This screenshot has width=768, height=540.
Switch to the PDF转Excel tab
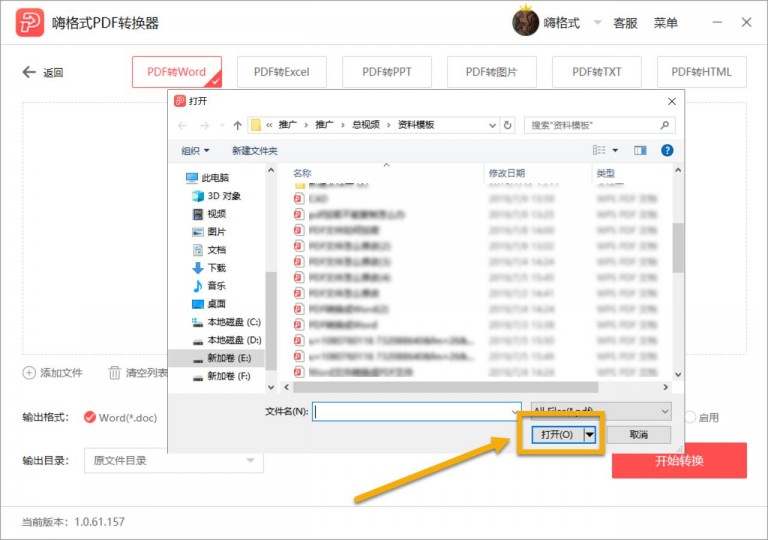(x=282, y=72)
